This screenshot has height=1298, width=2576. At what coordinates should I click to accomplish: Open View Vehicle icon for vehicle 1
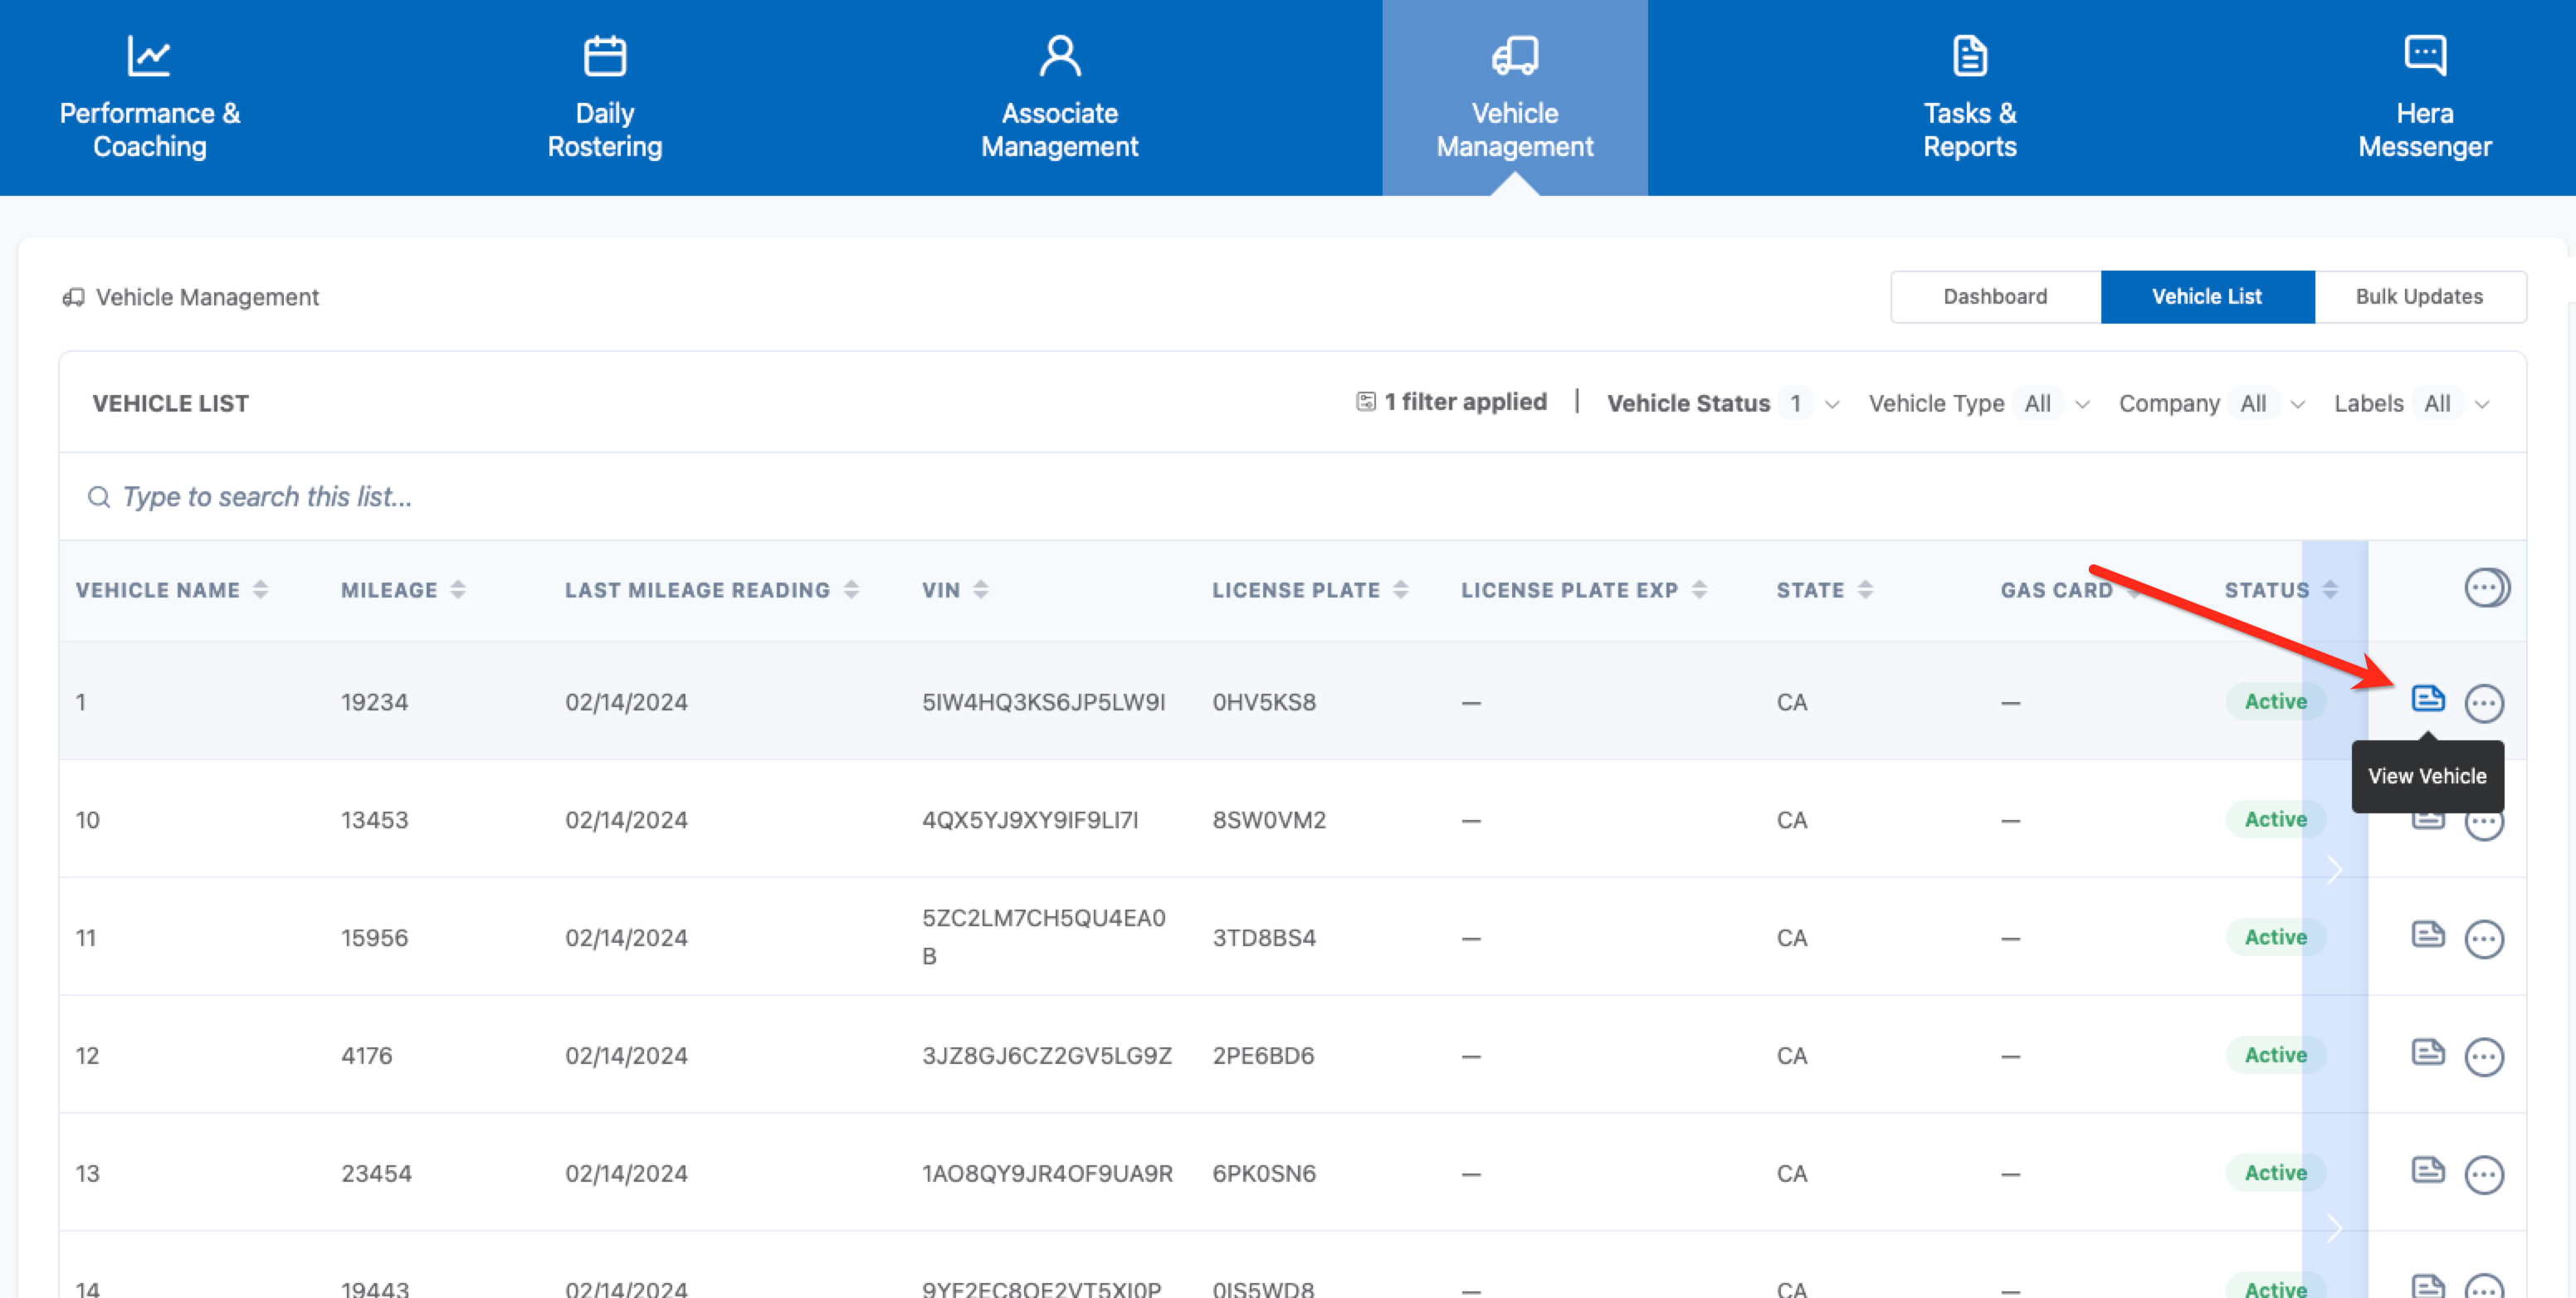2427,699
